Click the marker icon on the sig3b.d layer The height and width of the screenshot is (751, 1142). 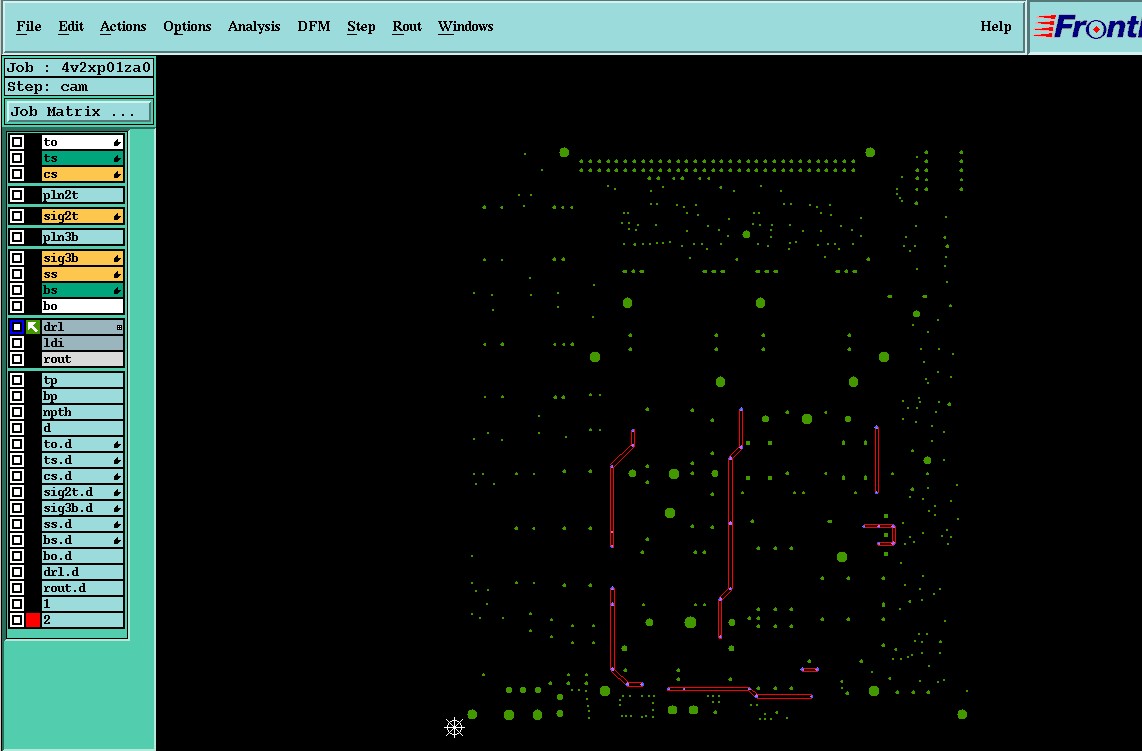click(117, 508)
